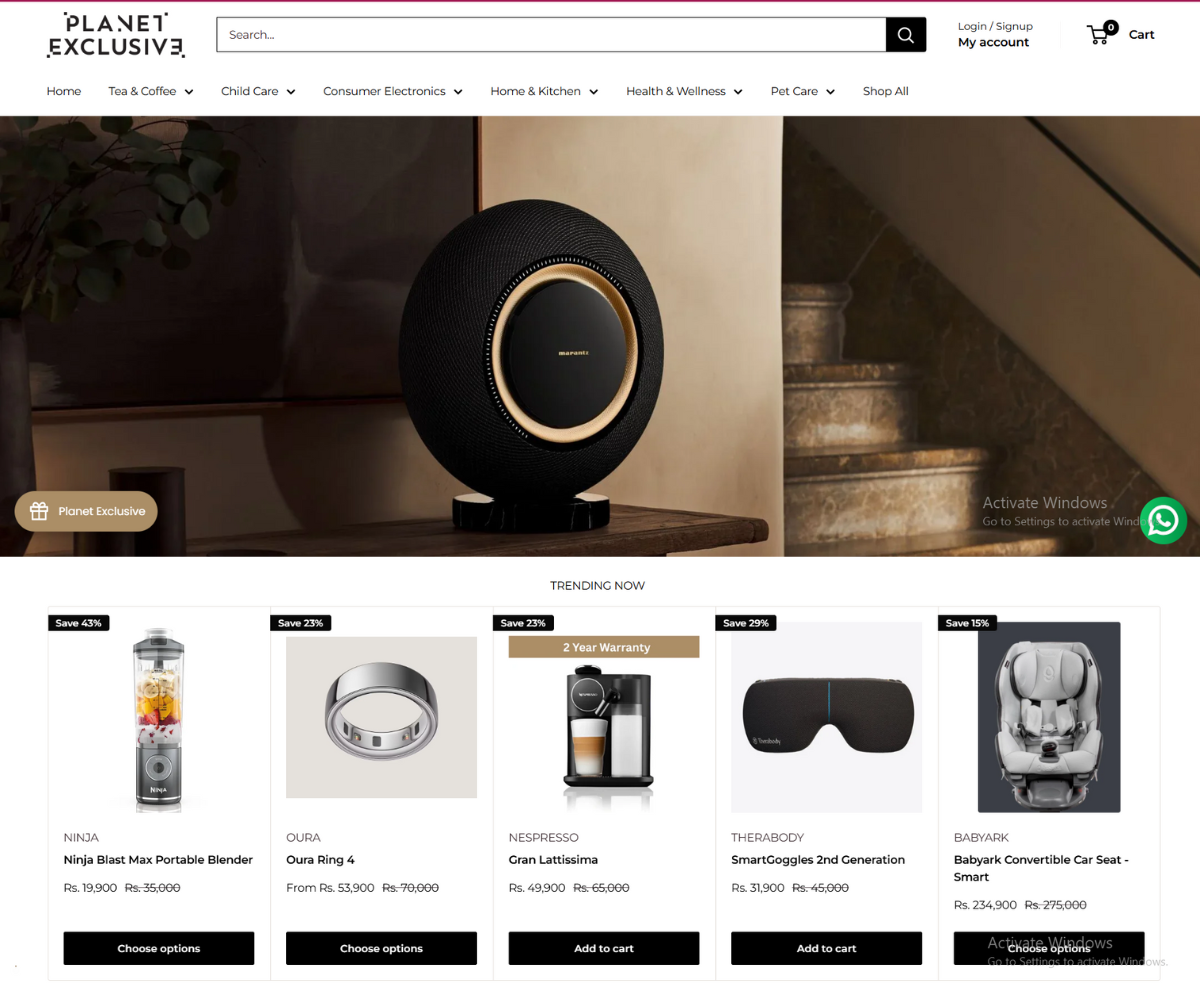The image size is (1200, 1000).
Task: Open Babyark Convertible Car Seat product title
Action: pos(1041,868)
